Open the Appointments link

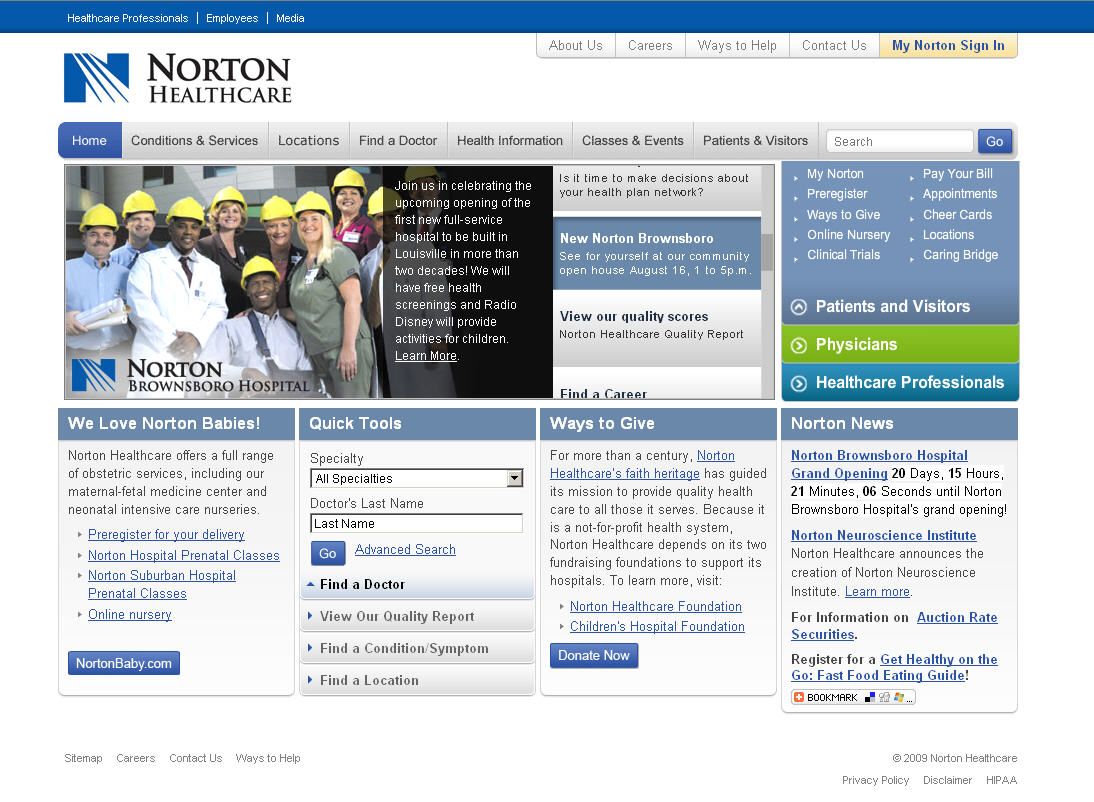coord(960,194)
